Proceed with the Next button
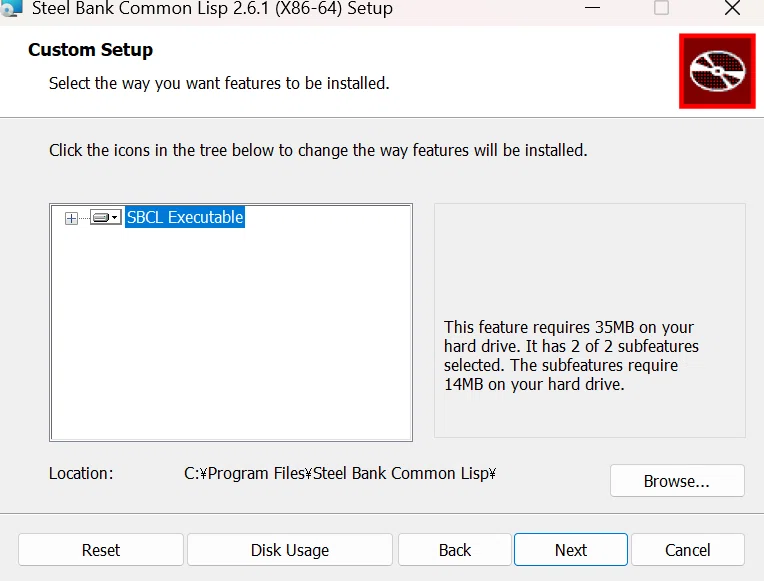The width and height of the screenshot is (764, 581). coord(571,550)
